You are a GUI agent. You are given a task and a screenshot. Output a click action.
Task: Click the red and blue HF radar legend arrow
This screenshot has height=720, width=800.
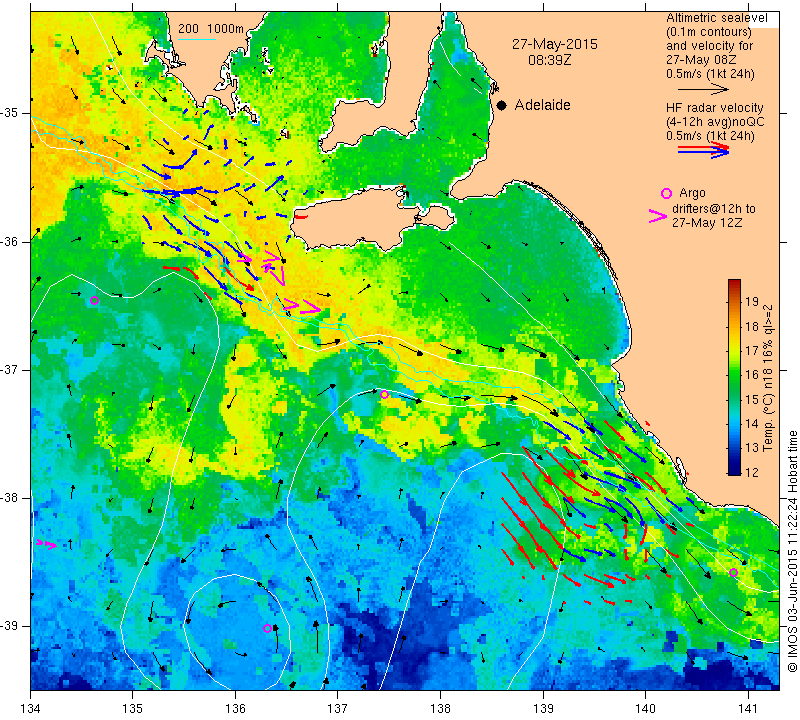tap(704, 150)
